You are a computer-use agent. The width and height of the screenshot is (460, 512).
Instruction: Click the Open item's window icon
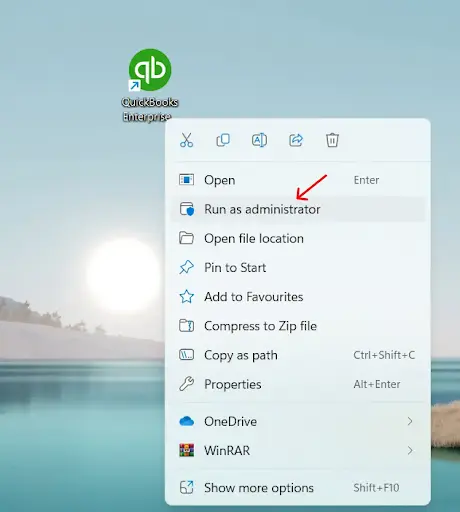point(186,180)
